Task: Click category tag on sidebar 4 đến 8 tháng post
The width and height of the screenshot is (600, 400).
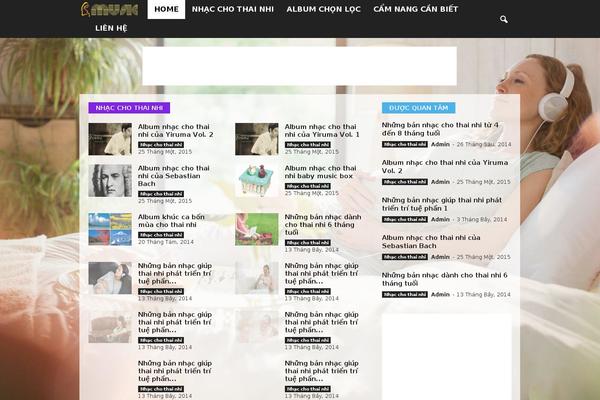Action: click(x=404, y=144)
